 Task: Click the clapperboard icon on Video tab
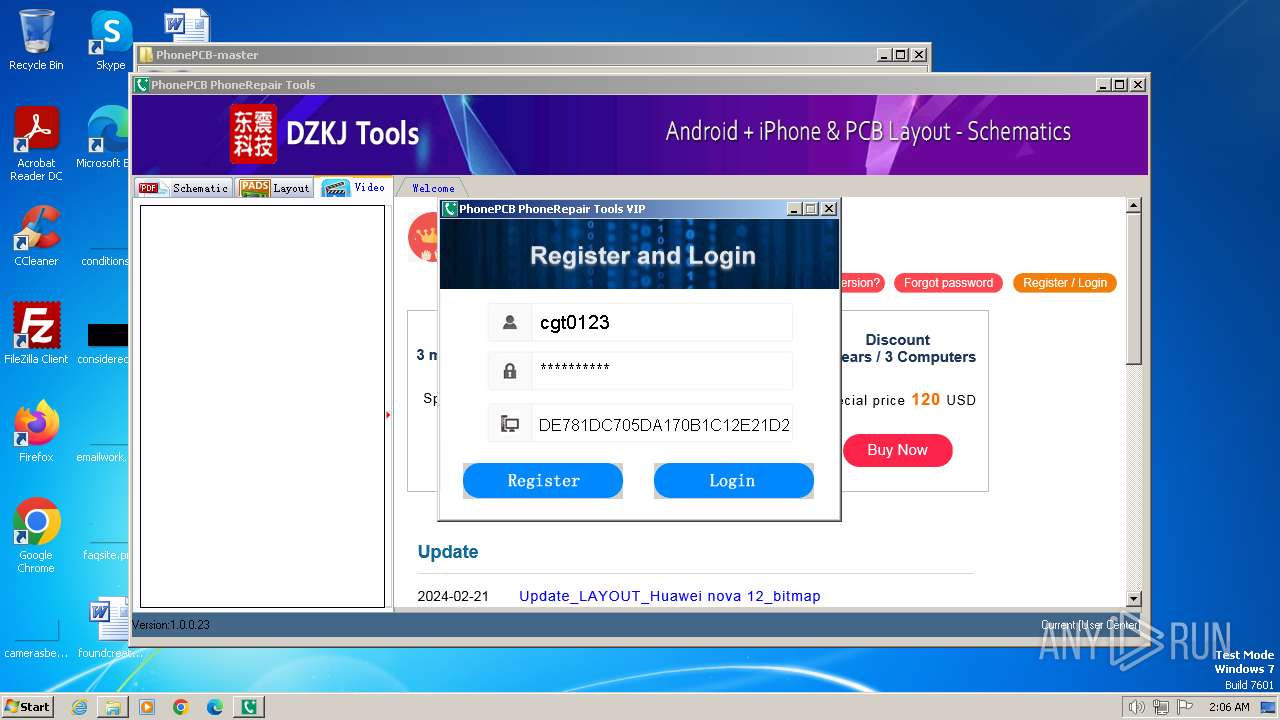point(336,188)
